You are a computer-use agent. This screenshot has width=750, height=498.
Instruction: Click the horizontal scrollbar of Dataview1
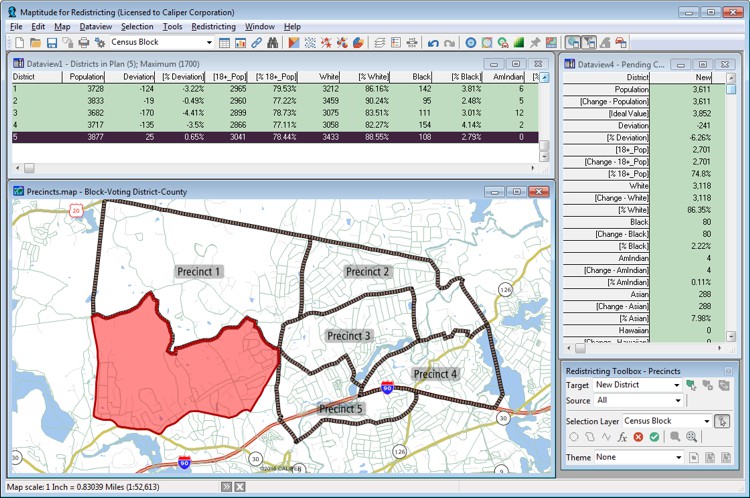280,167
